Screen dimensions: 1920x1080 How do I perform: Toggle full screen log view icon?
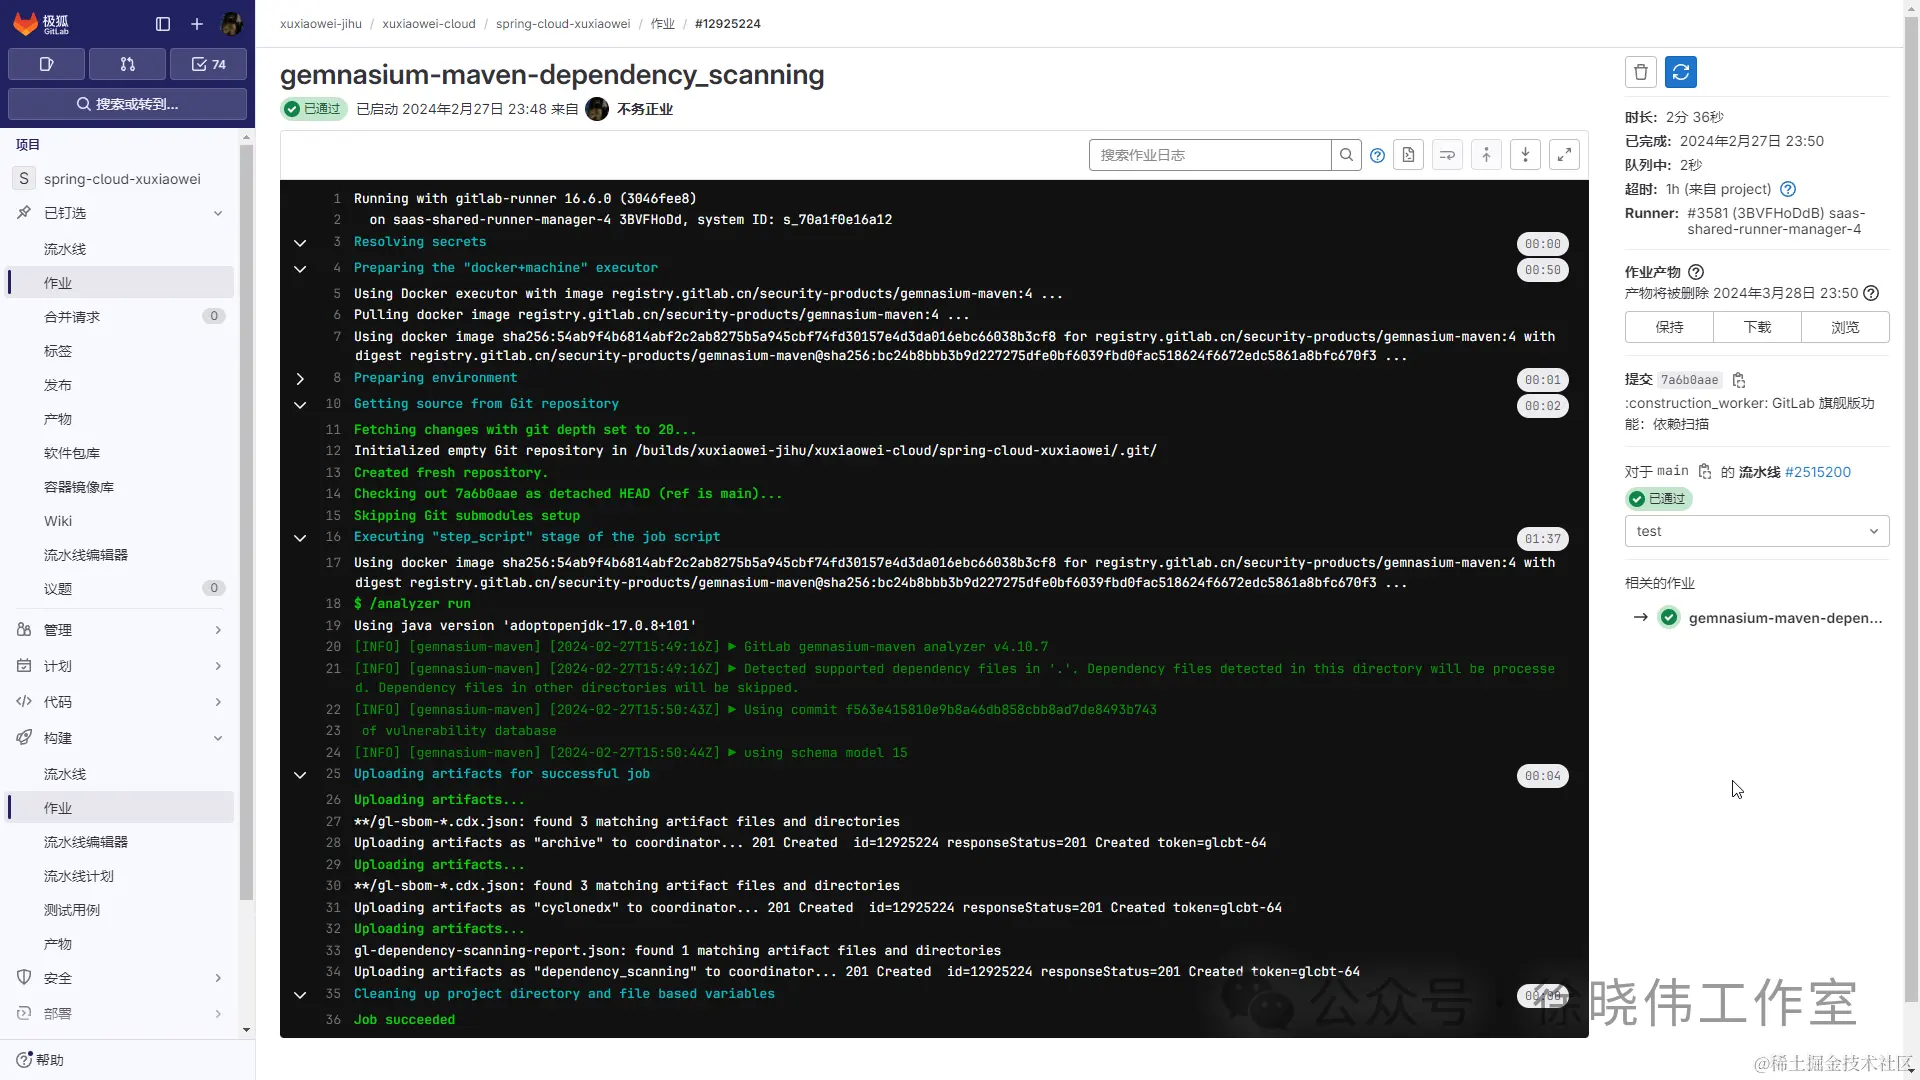1564,155
